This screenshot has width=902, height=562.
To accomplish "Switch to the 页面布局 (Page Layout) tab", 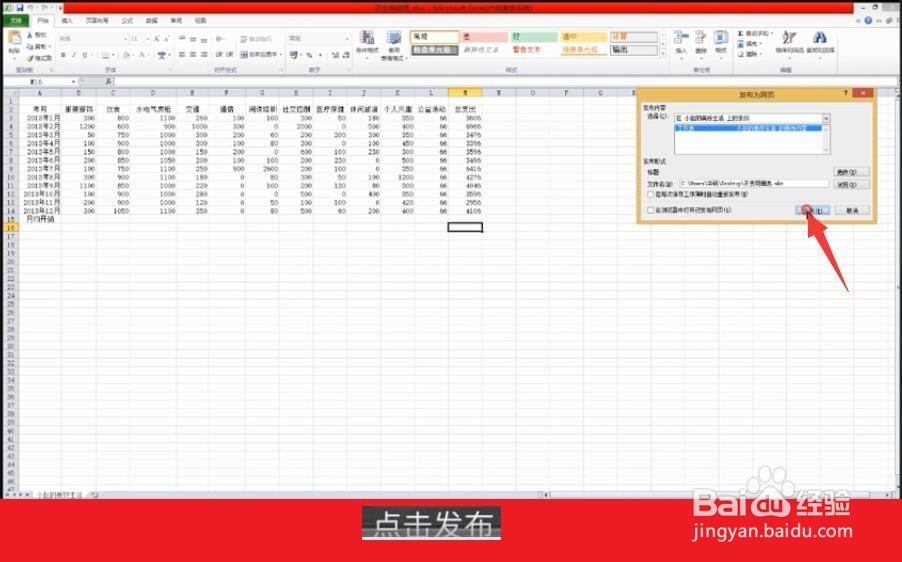I will (97, 21).
